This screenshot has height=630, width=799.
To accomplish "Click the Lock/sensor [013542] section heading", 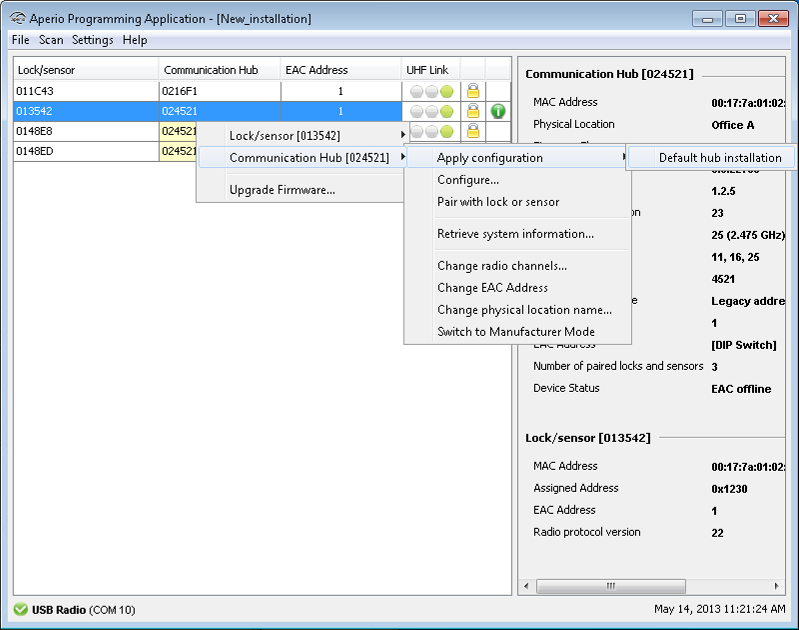I will [x=588, y=438].
